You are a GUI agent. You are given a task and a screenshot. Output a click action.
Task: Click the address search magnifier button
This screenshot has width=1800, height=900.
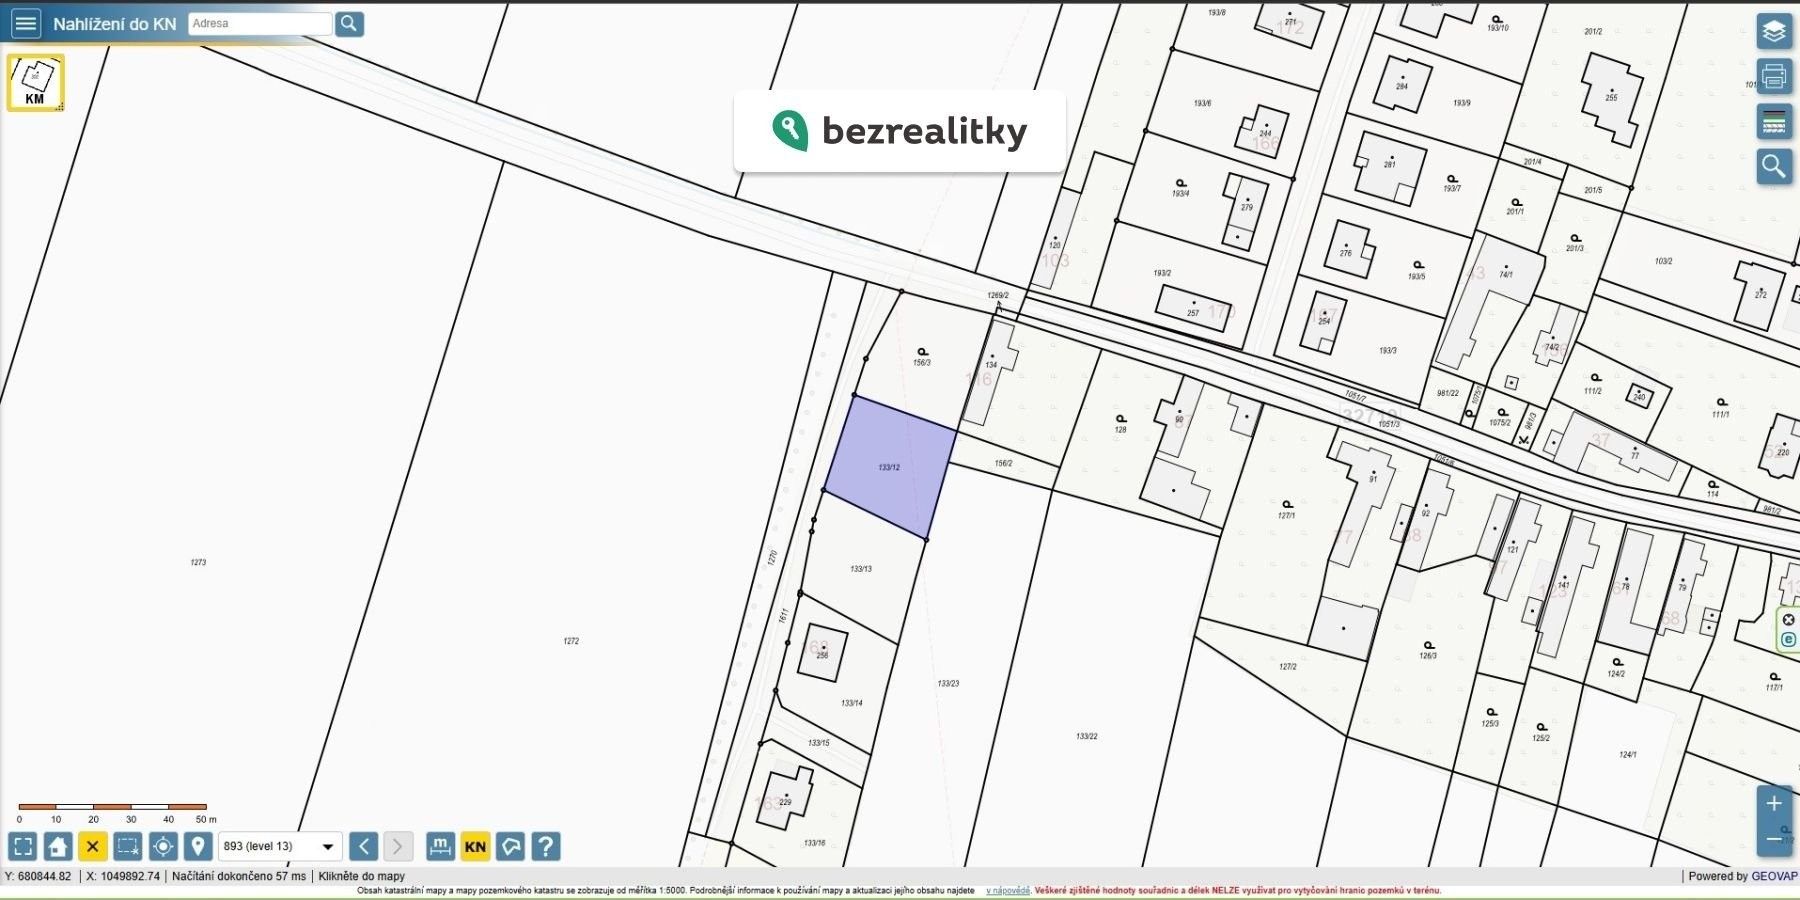(349, 23)
